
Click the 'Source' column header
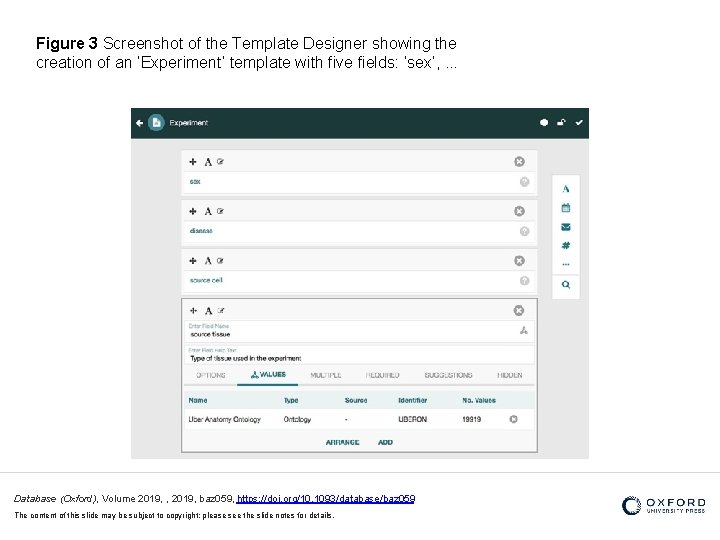click(x=356, y=400)
